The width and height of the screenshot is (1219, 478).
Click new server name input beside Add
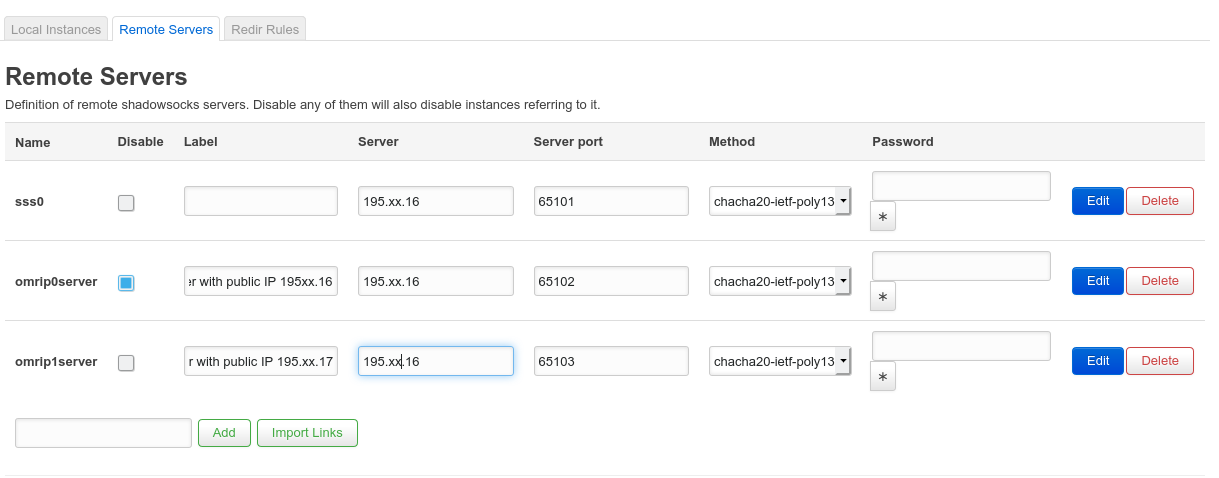pyautogui.click(x=103, y=433)
